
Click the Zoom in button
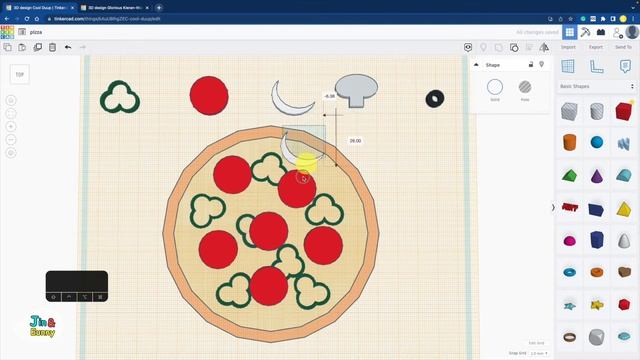pyautogui.click(x=11, y=127)
